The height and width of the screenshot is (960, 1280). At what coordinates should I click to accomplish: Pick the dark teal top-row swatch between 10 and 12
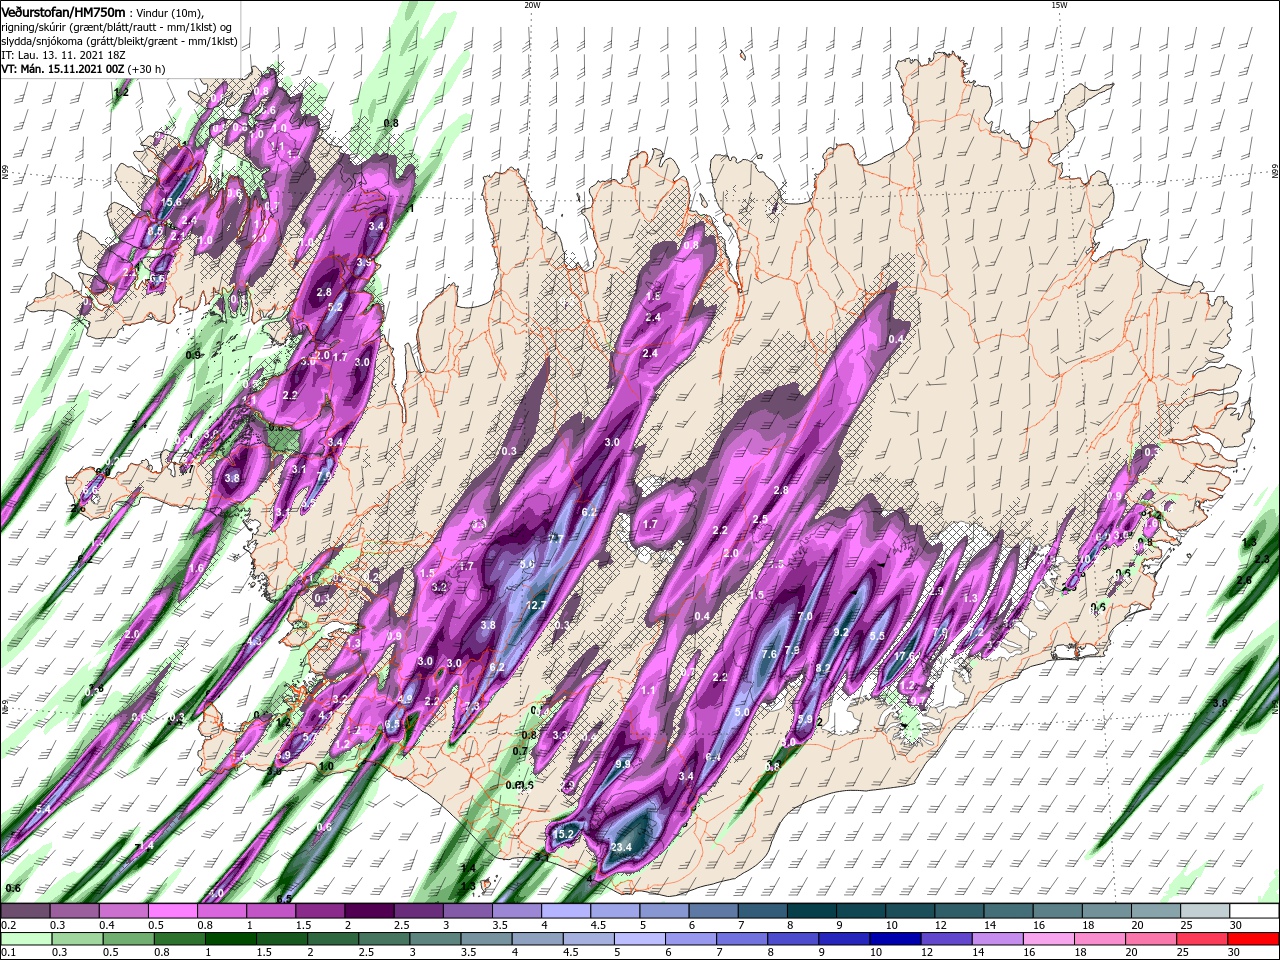pos(909,911)
